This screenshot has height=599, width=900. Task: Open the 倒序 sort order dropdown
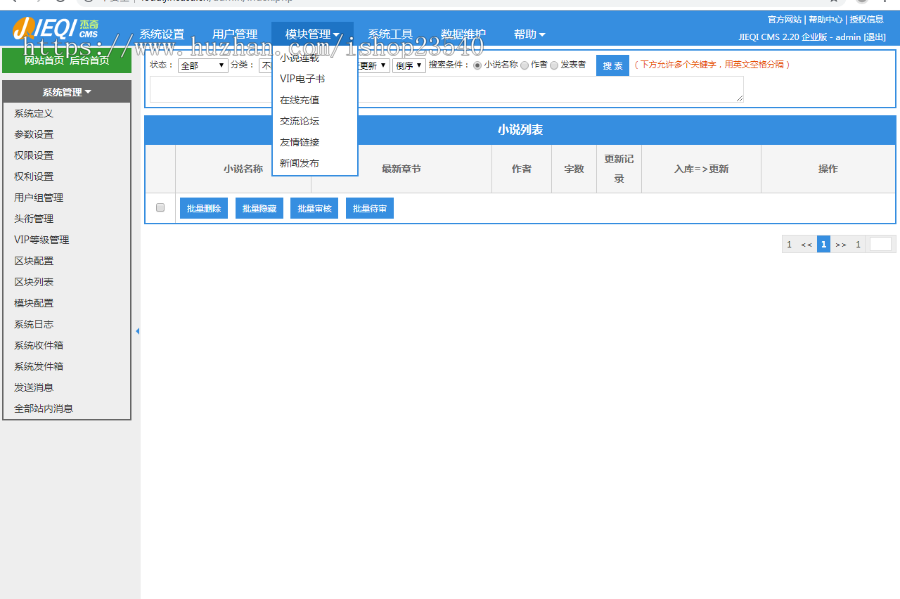point(408,63)
